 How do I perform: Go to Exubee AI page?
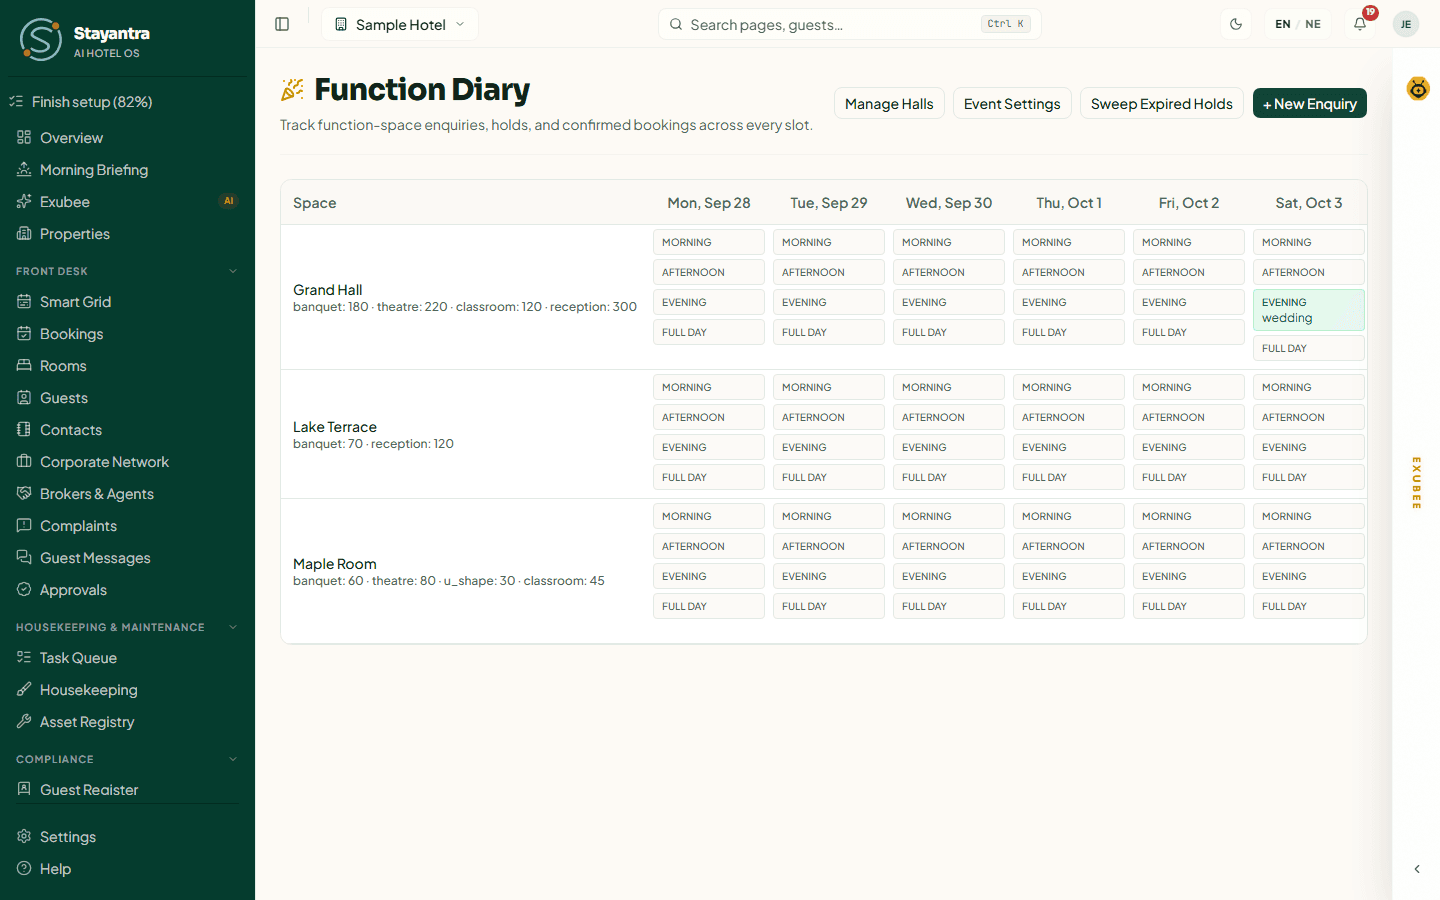click(x=127, y=202)
